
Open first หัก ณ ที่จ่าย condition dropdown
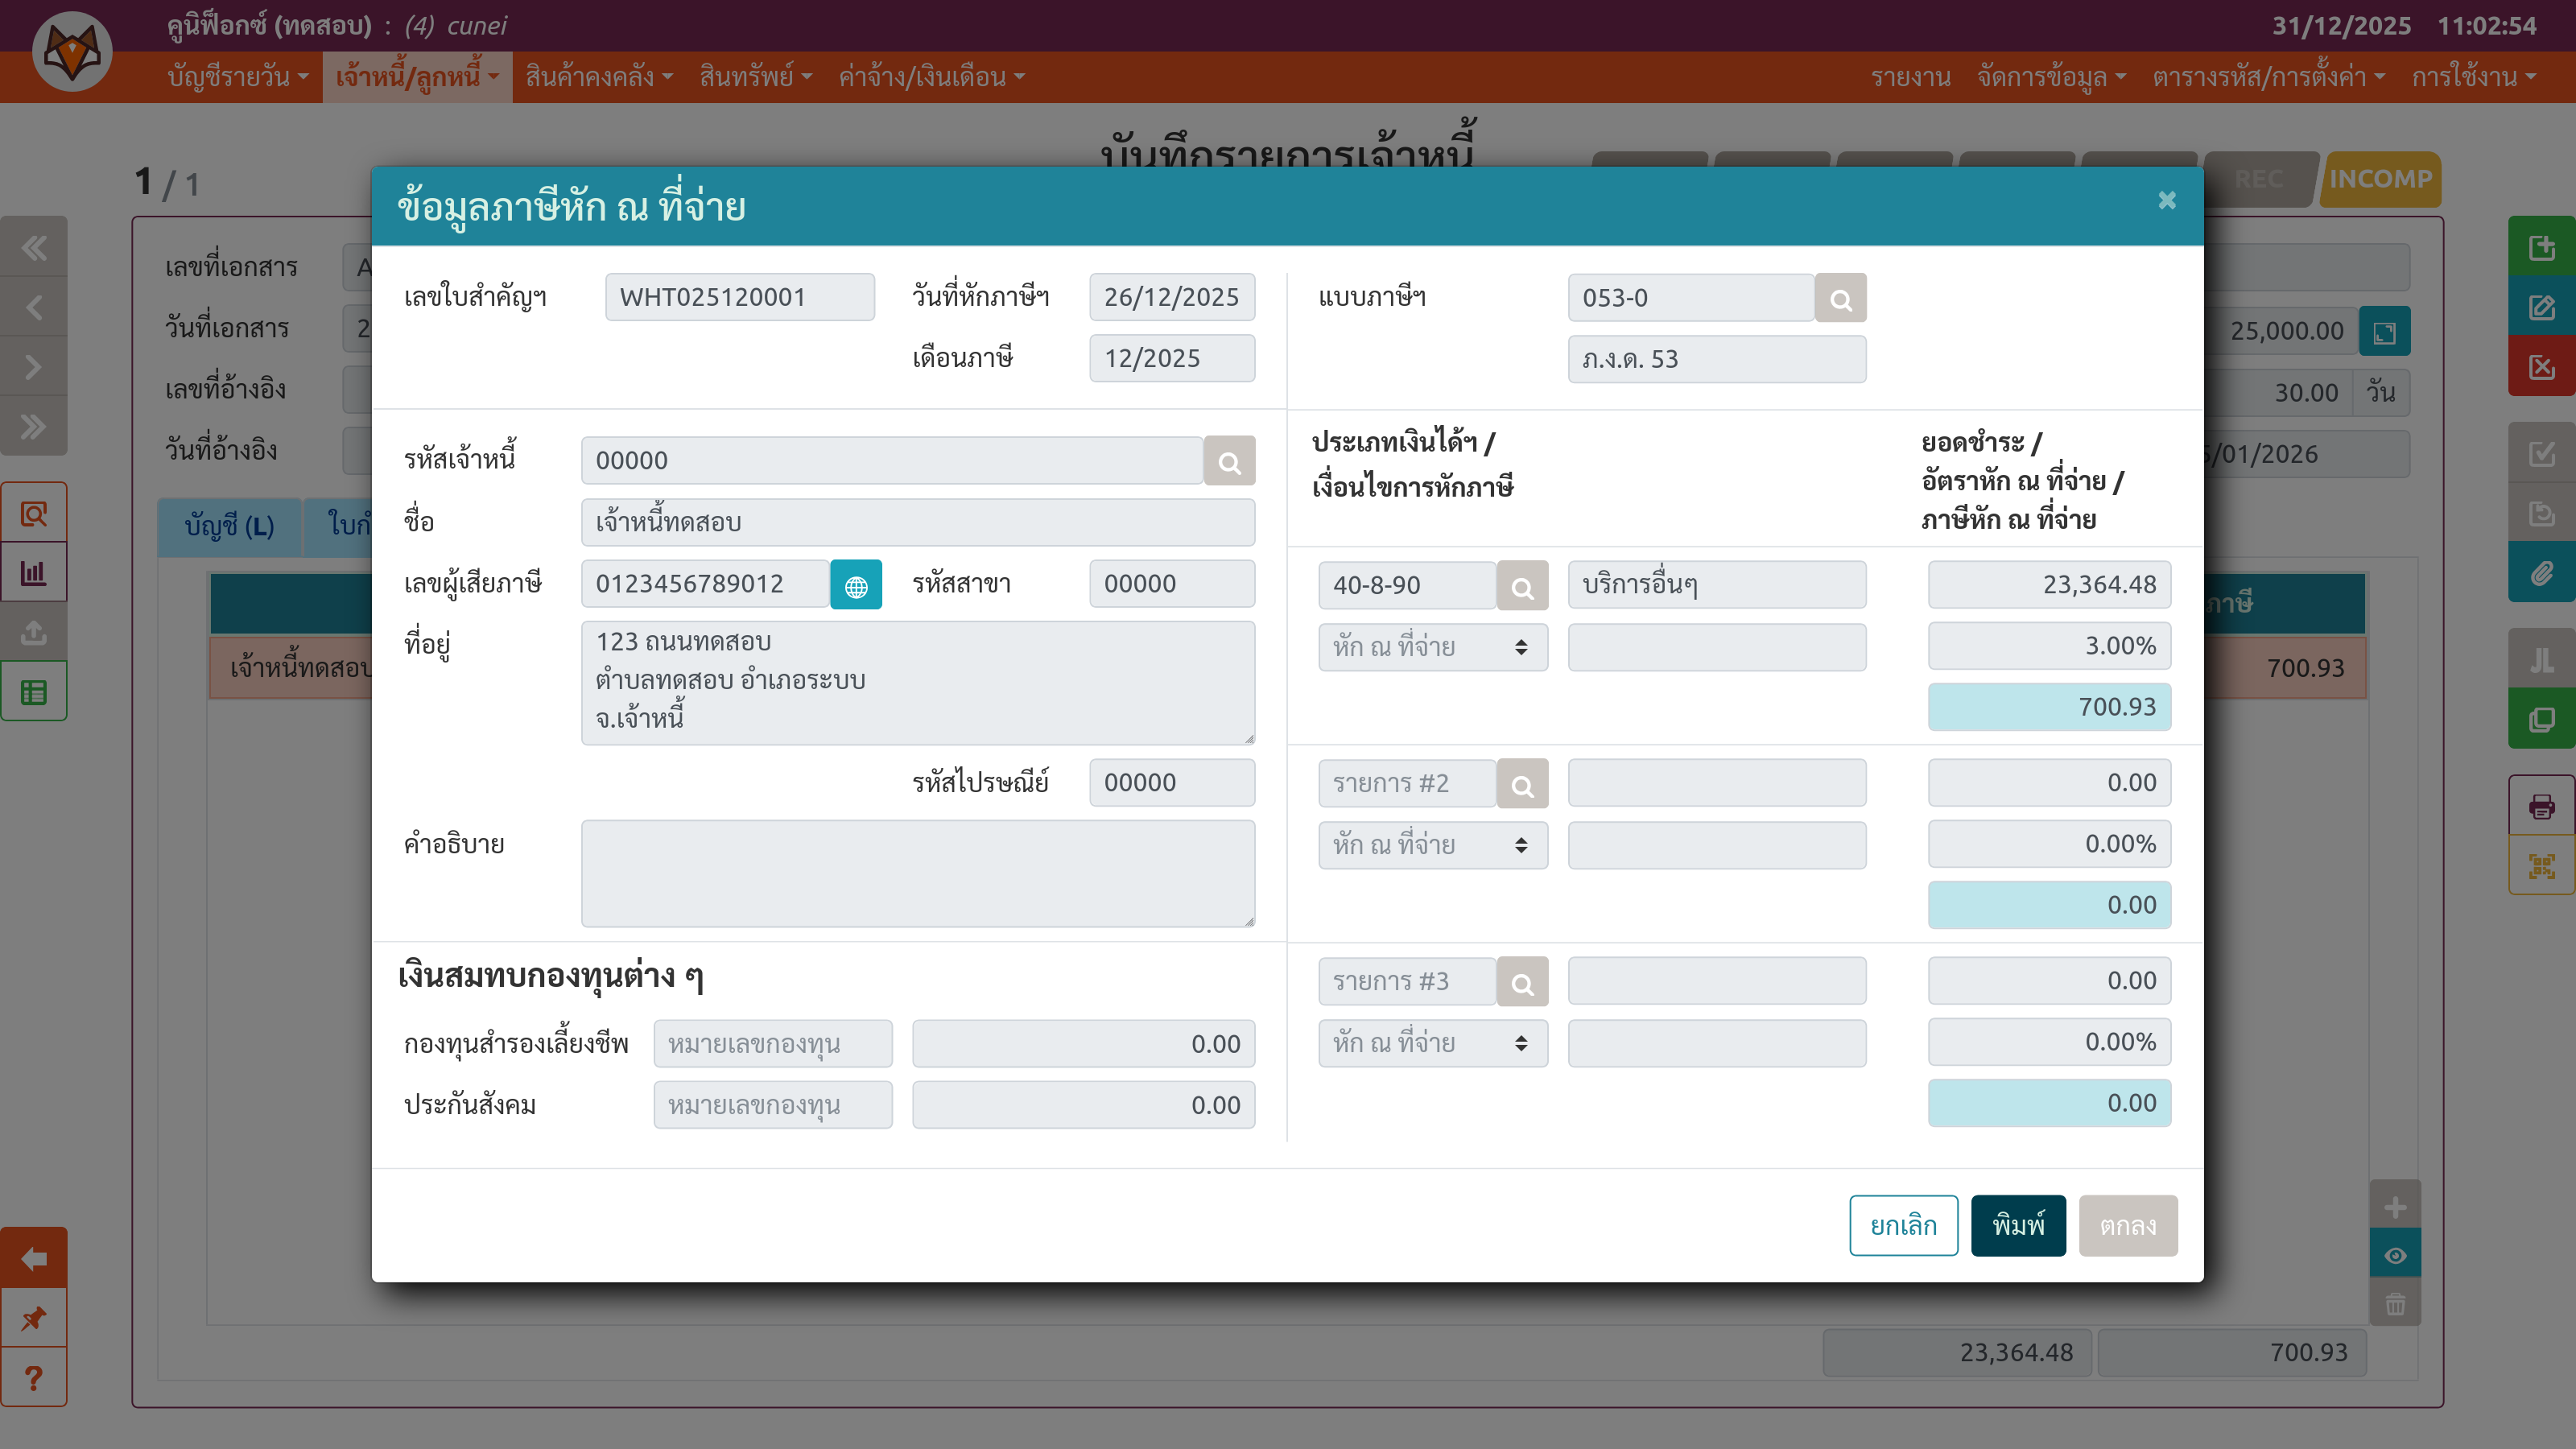[1432, 647]
